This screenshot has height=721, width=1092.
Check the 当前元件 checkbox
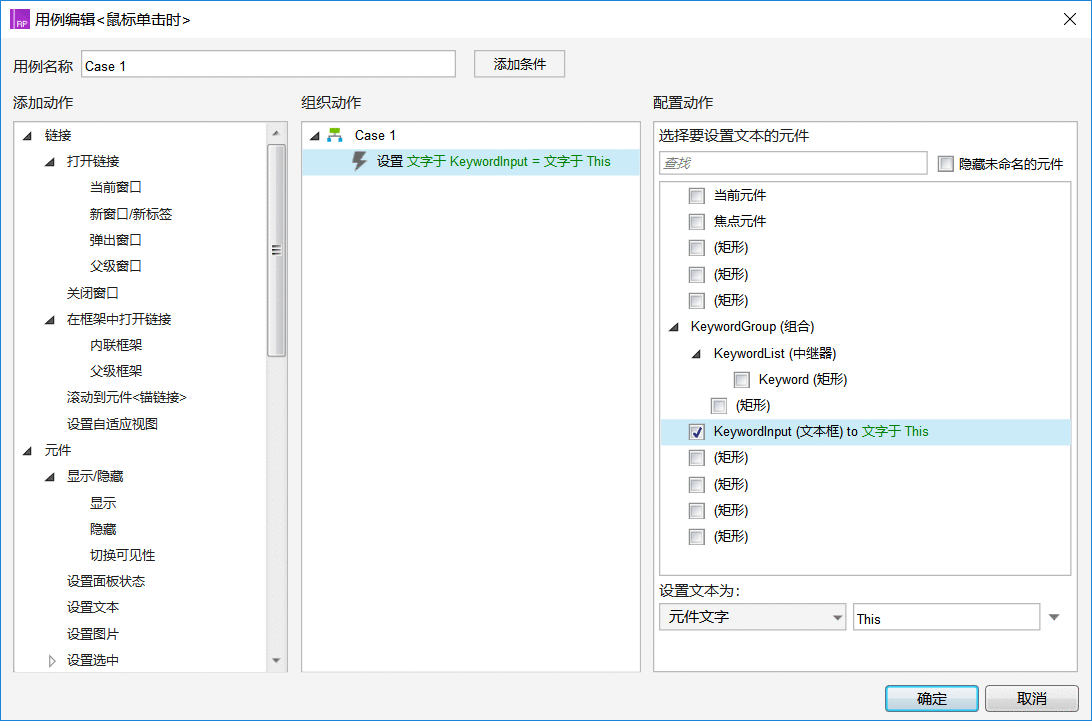pyautogui.click(x=696, y=196)
